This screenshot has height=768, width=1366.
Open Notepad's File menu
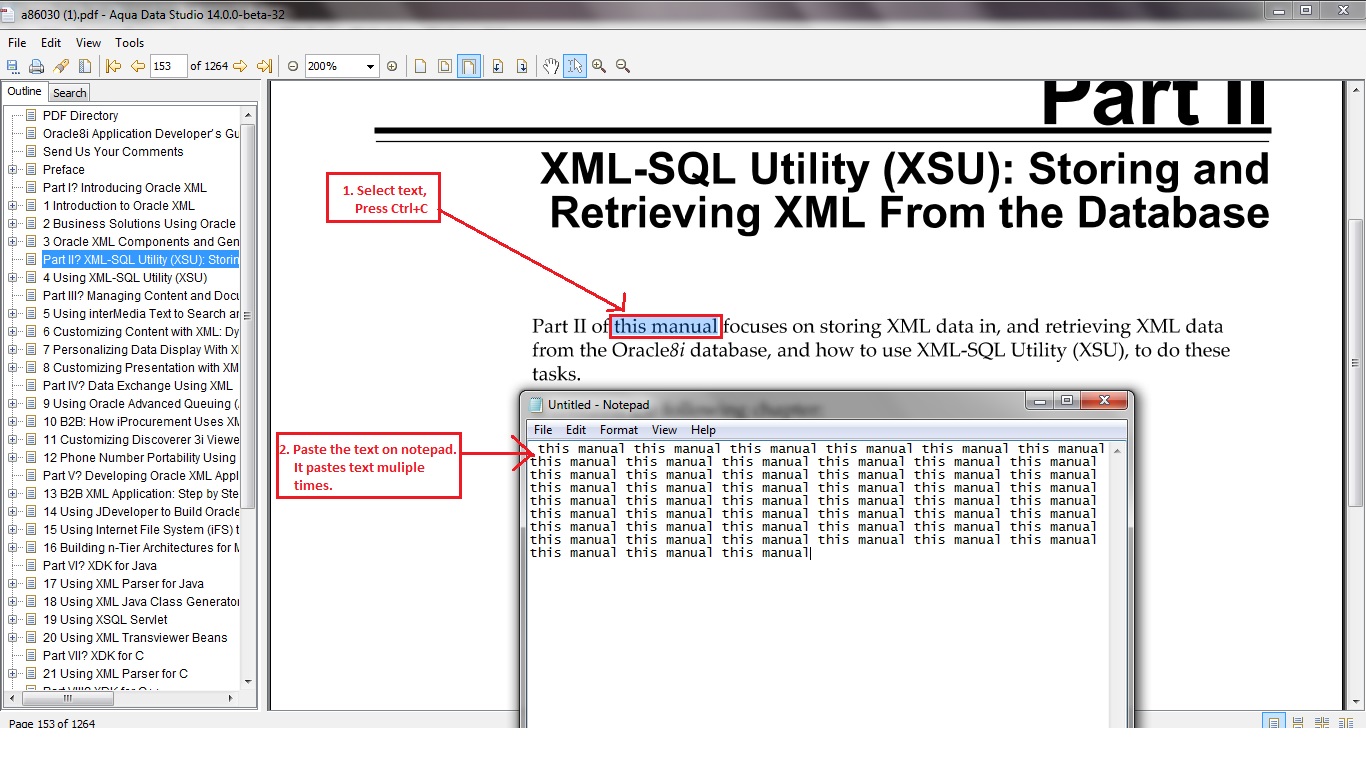point(543,430)
